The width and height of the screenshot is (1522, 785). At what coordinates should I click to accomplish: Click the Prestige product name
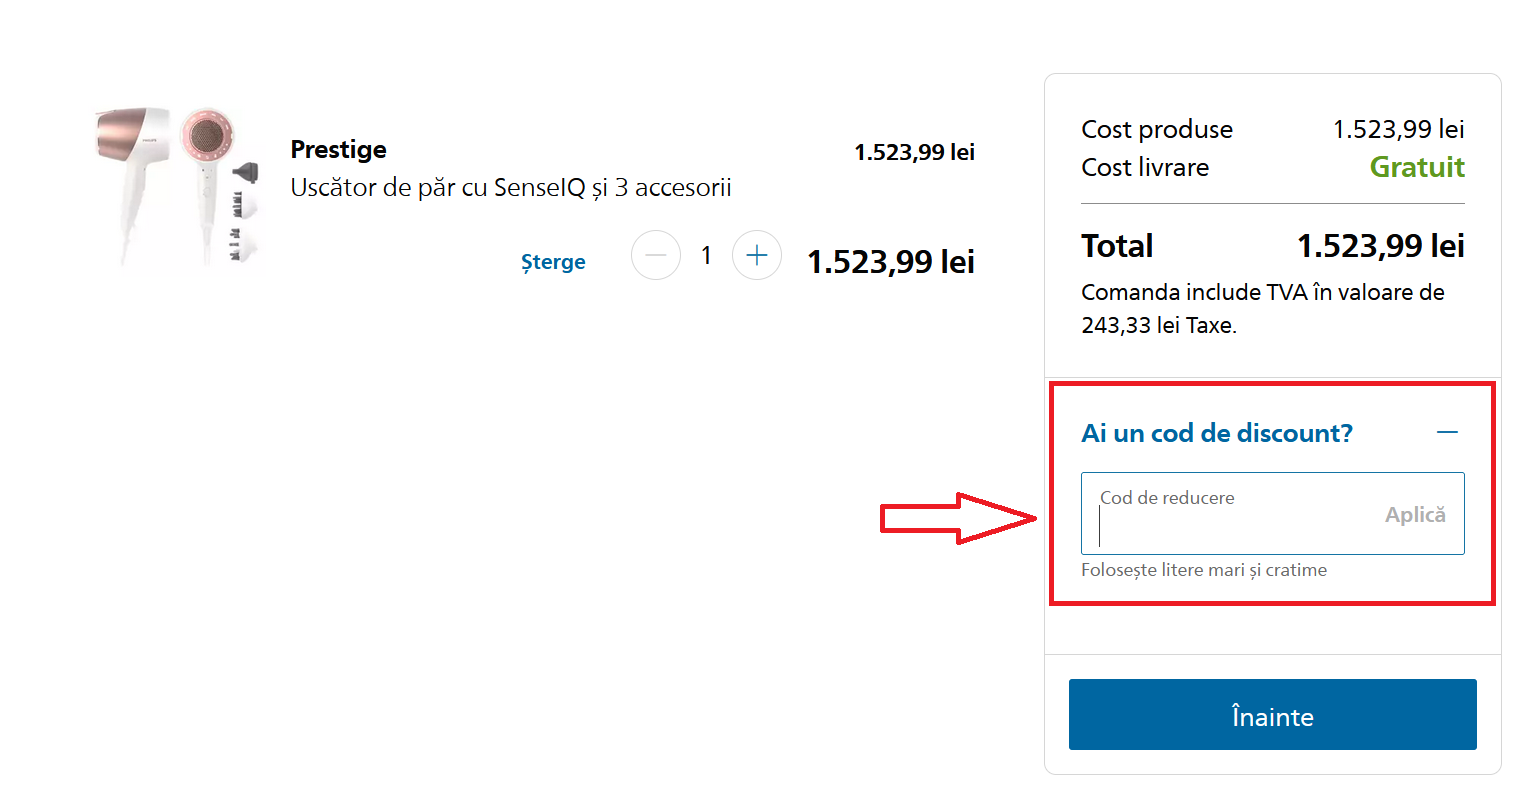click(x=338, y=149)
